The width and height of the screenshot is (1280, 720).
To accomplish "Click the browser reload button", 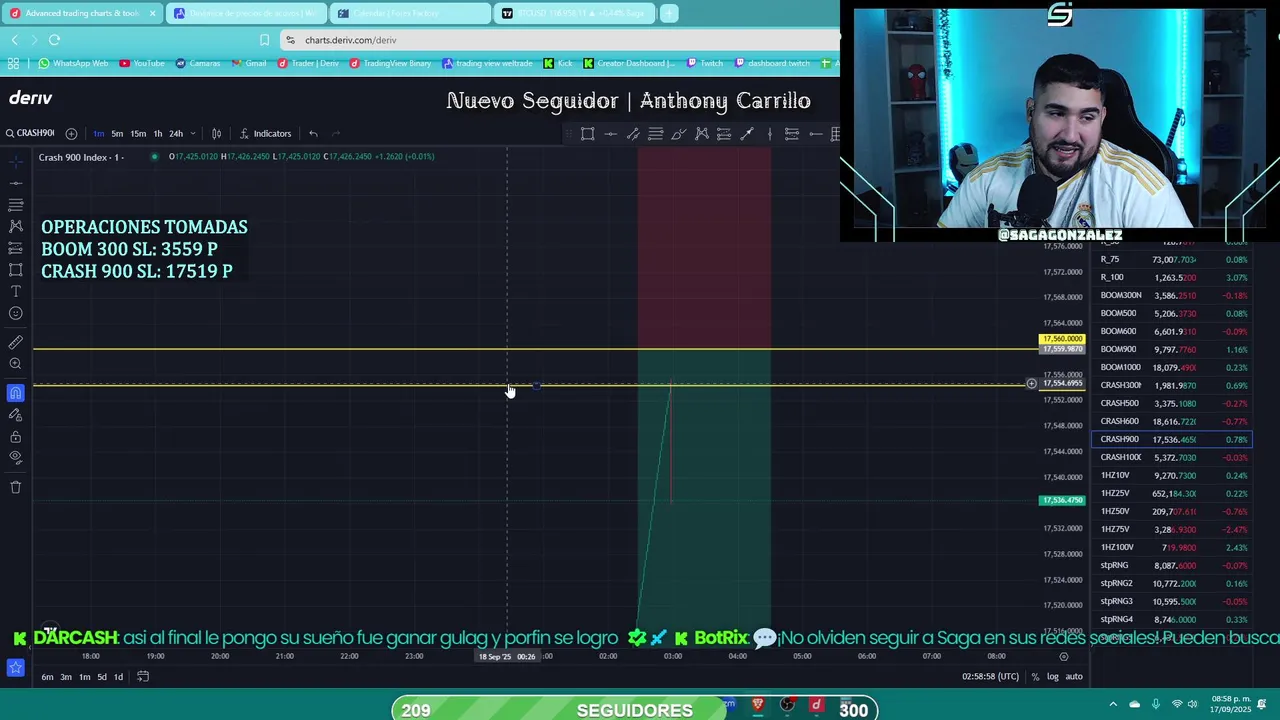I will (x=54, y=40).
